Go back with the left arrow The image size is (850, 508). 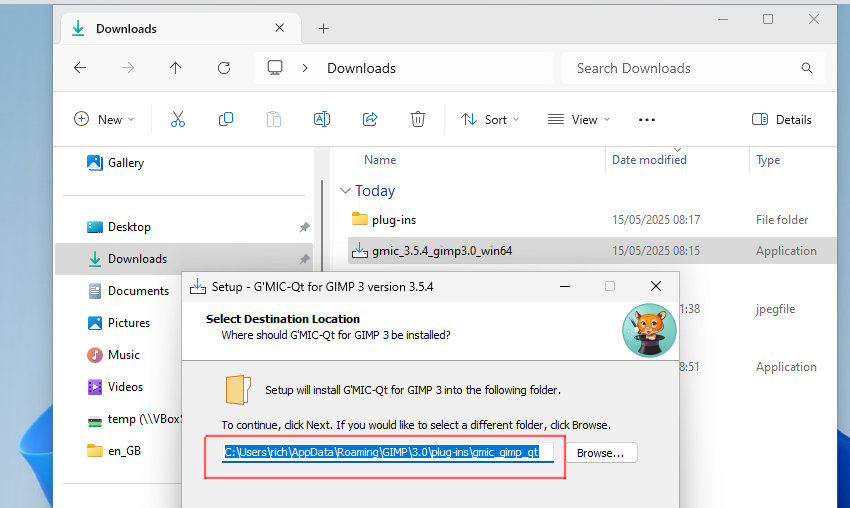[x=80, y=68]
